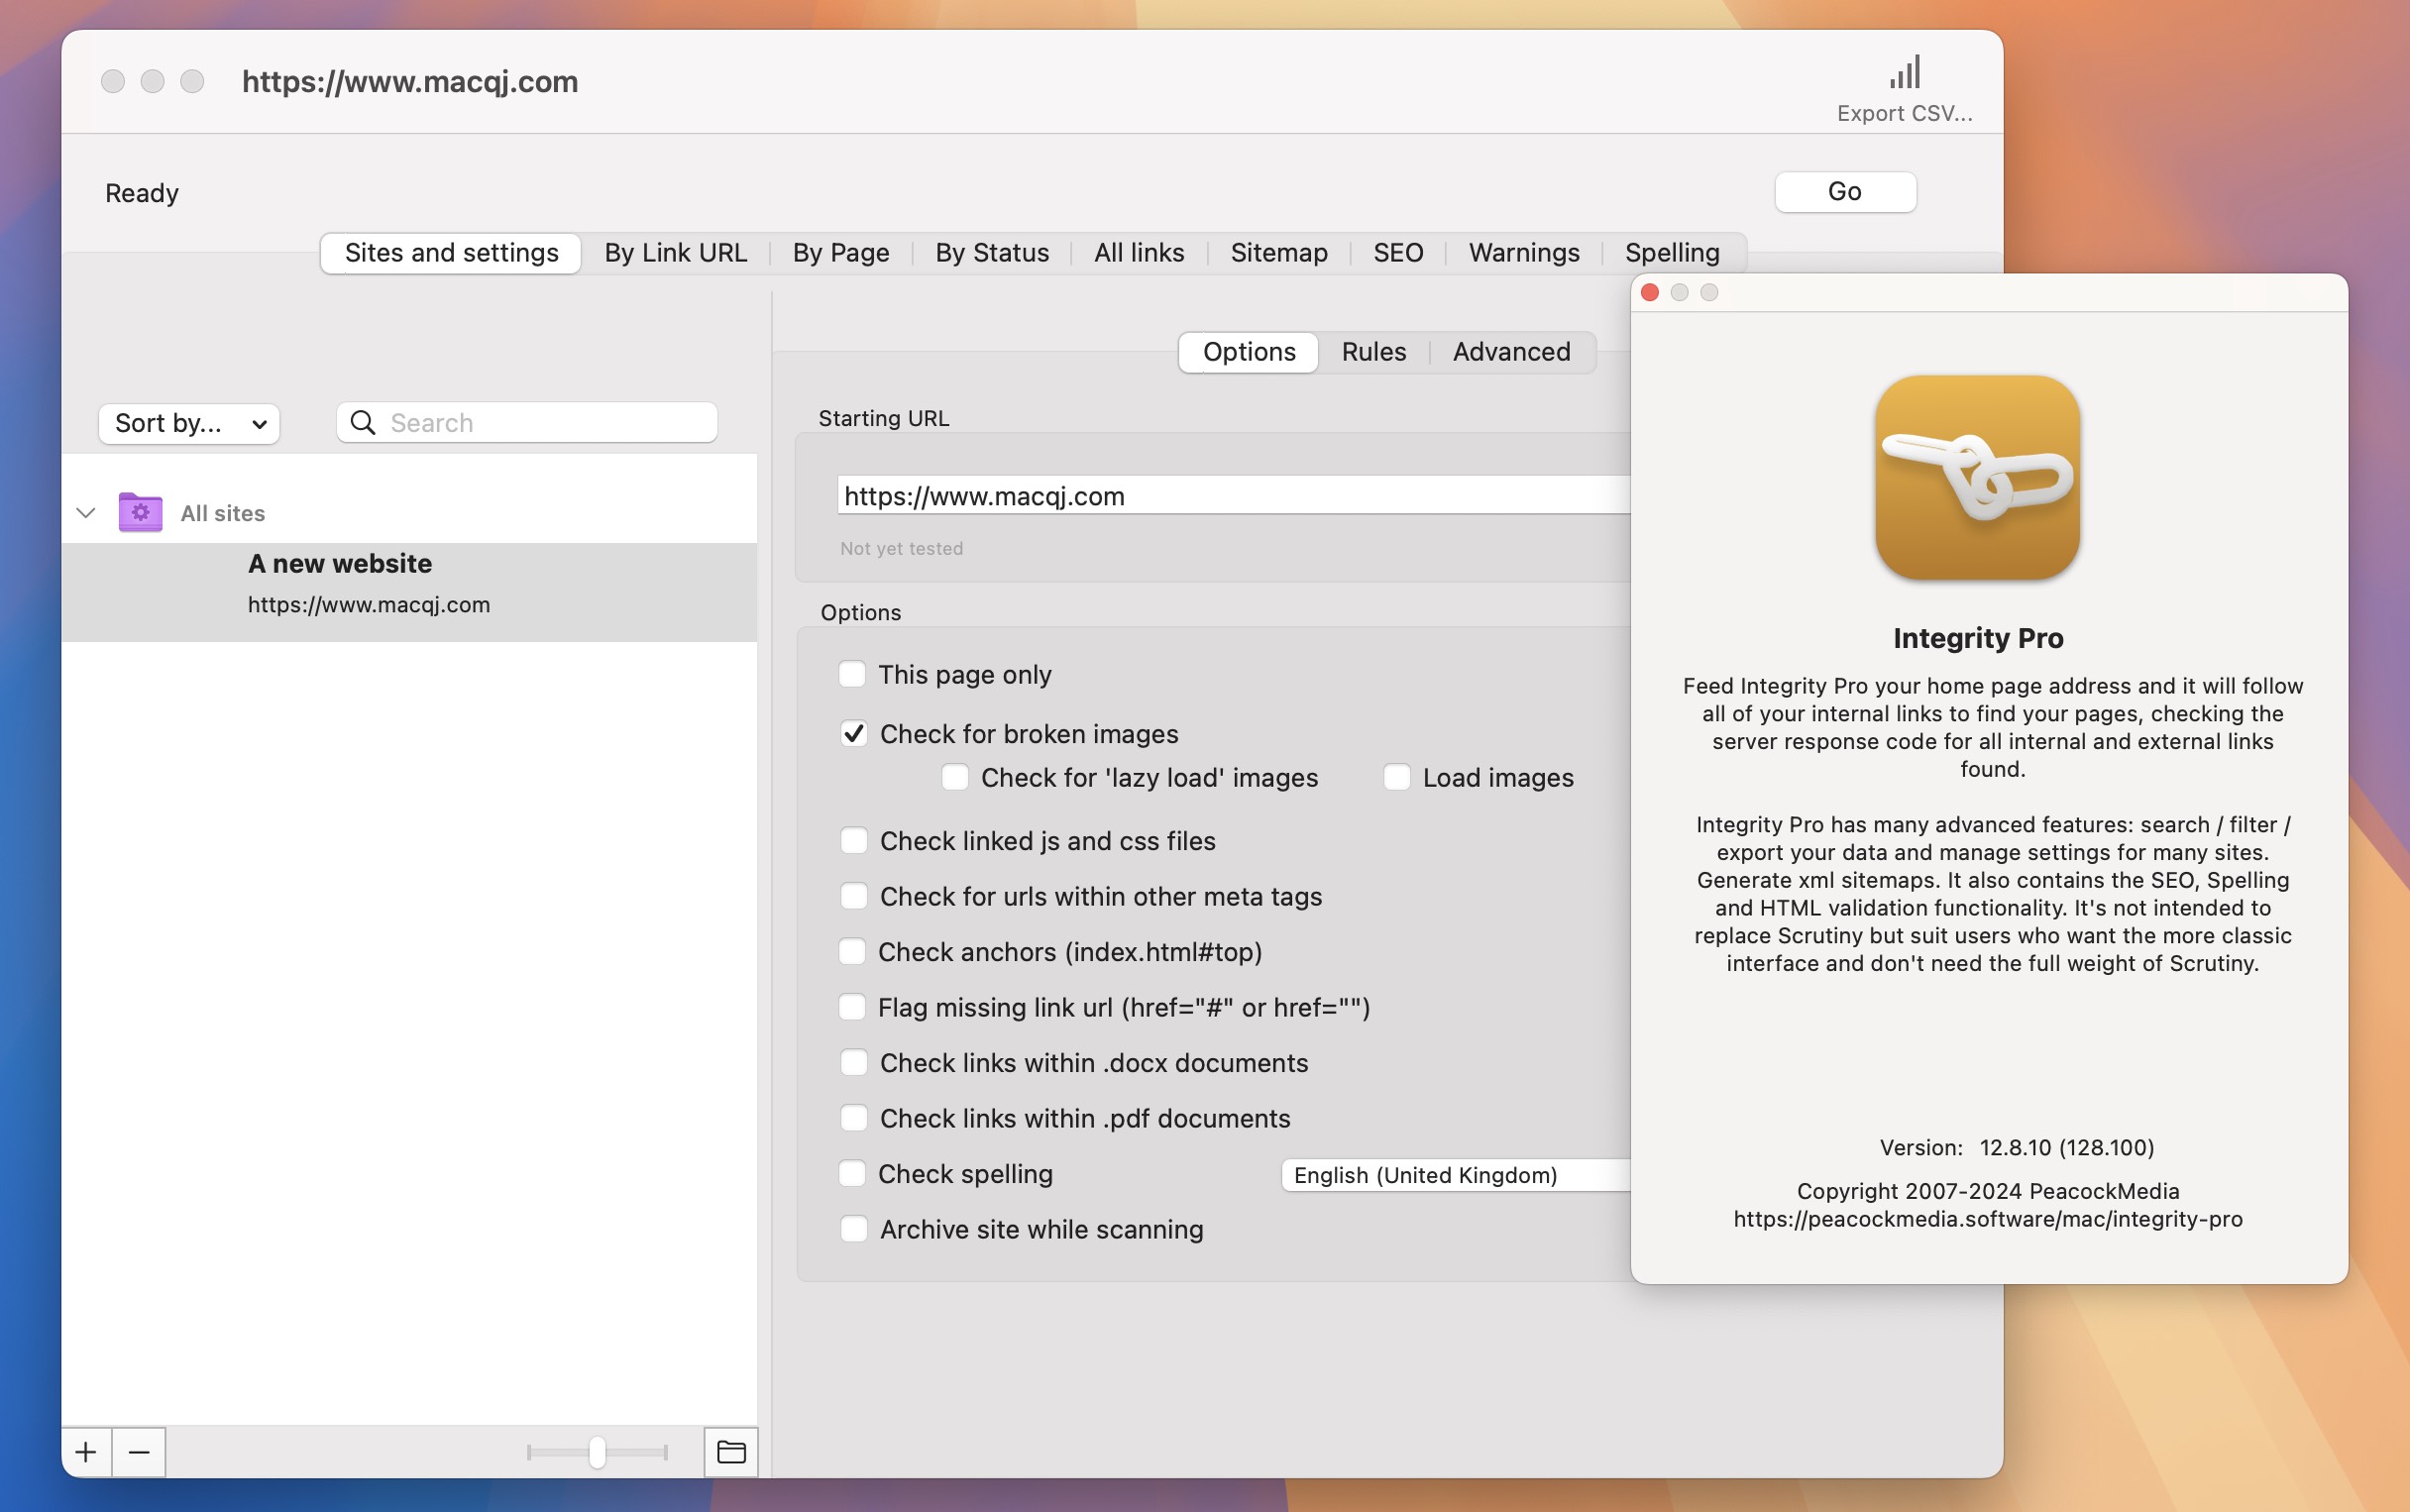Open the All links tab
This screenshot has height=1512, width=2410.
[1139, 253]
